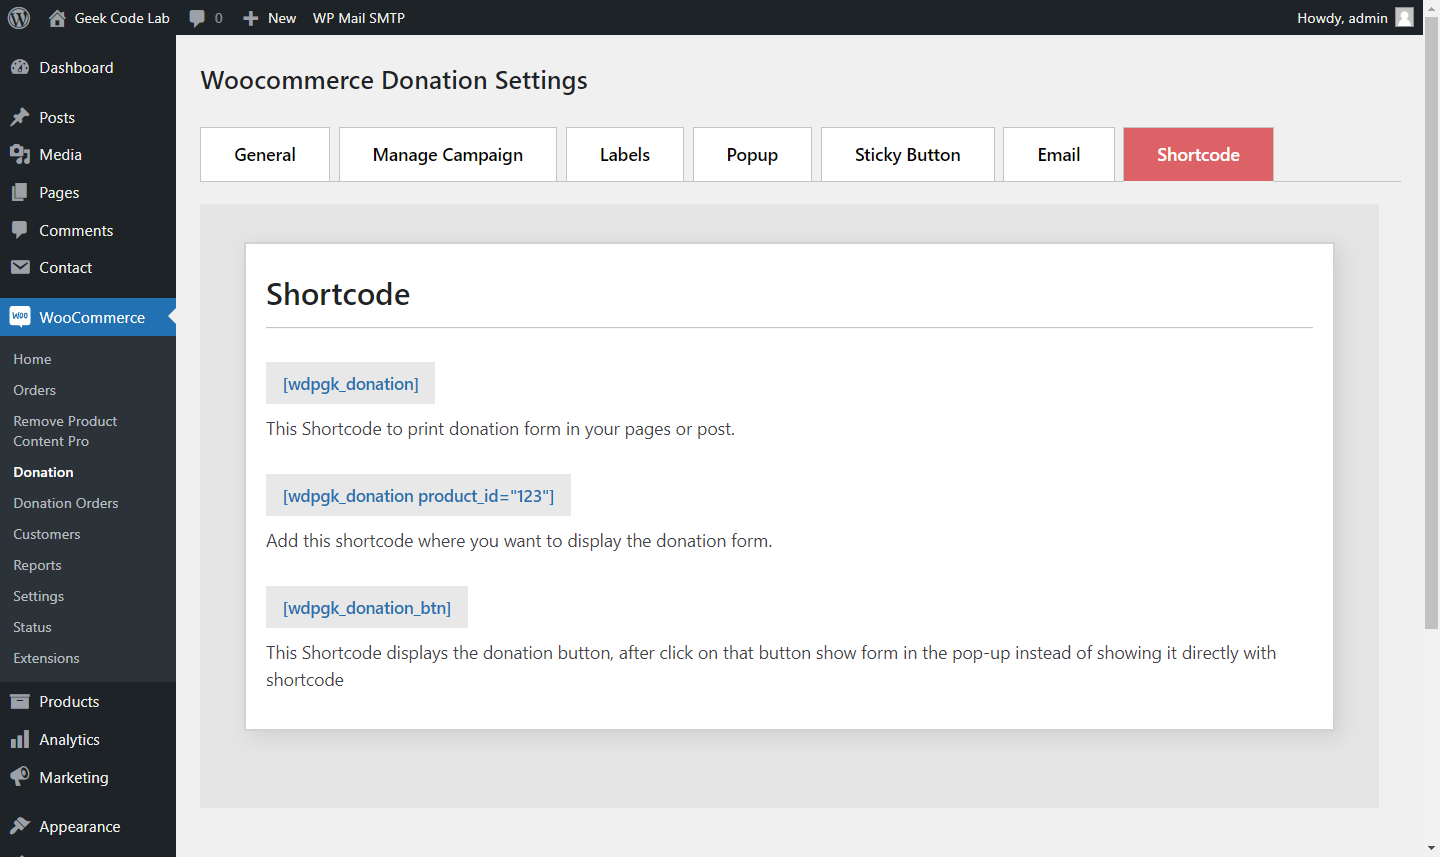Click the Appearance paintbrush icon
Screen dimensions: 1440x857
[x=20, y=826]
